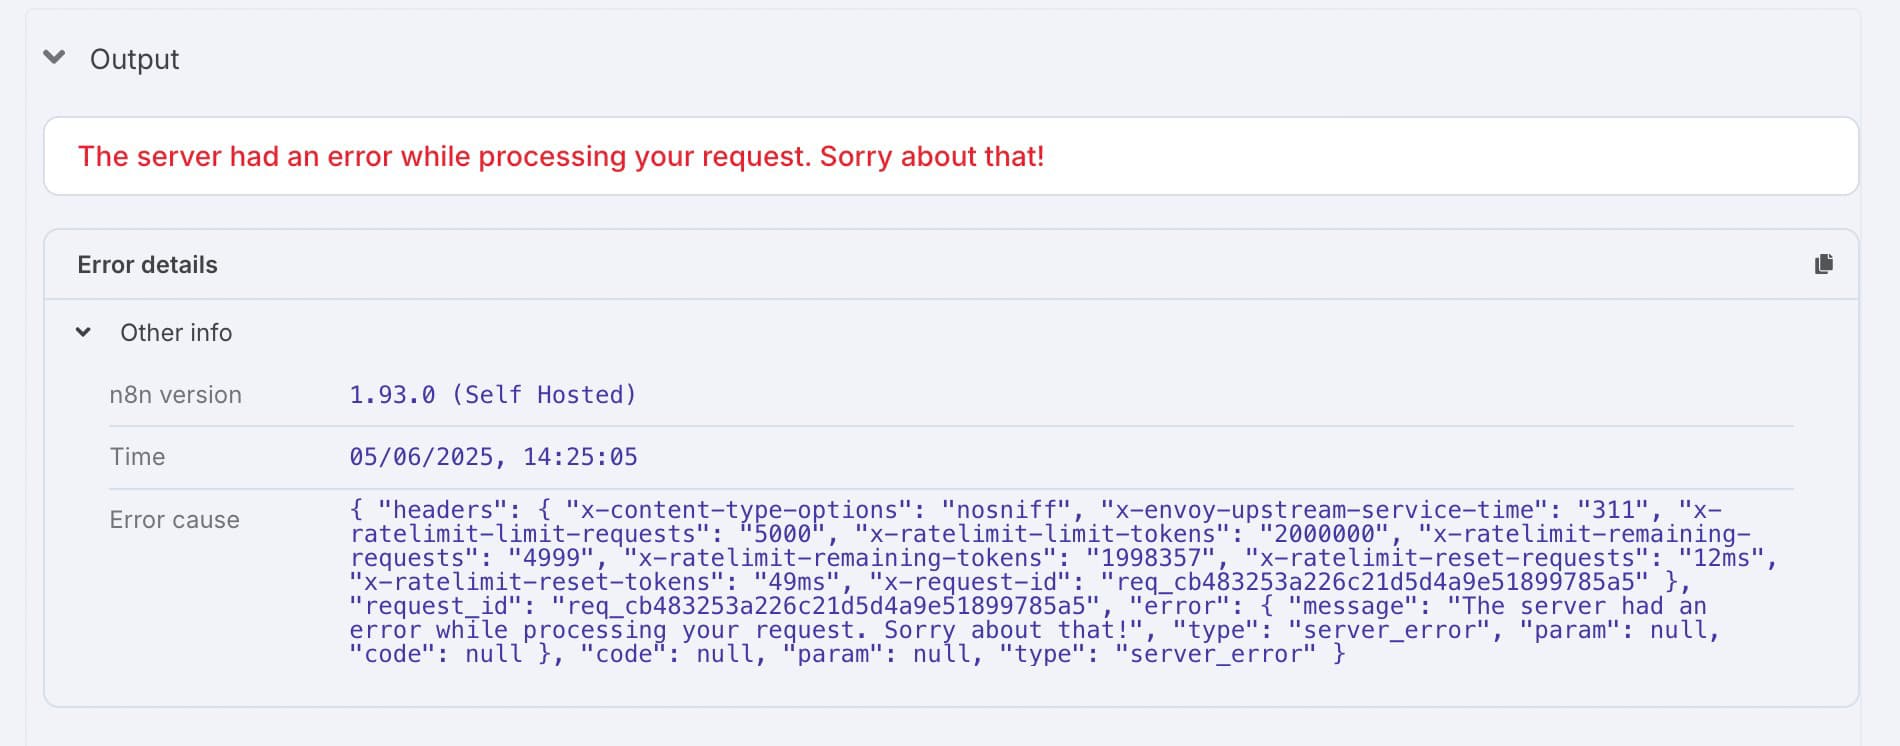
Task: Click the "4999" remaining requests value
Action: (x=551, y=558)
